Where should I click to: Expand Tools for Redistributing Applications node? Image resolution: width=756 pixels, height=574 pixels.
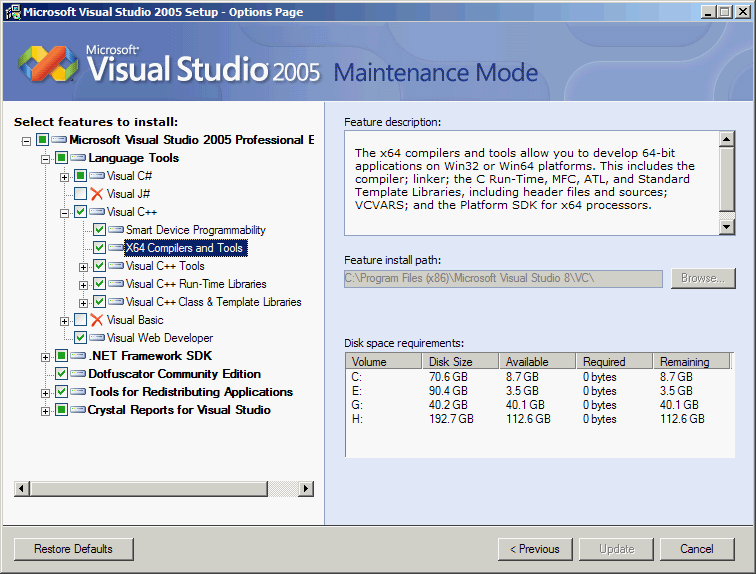click(45, 393)
